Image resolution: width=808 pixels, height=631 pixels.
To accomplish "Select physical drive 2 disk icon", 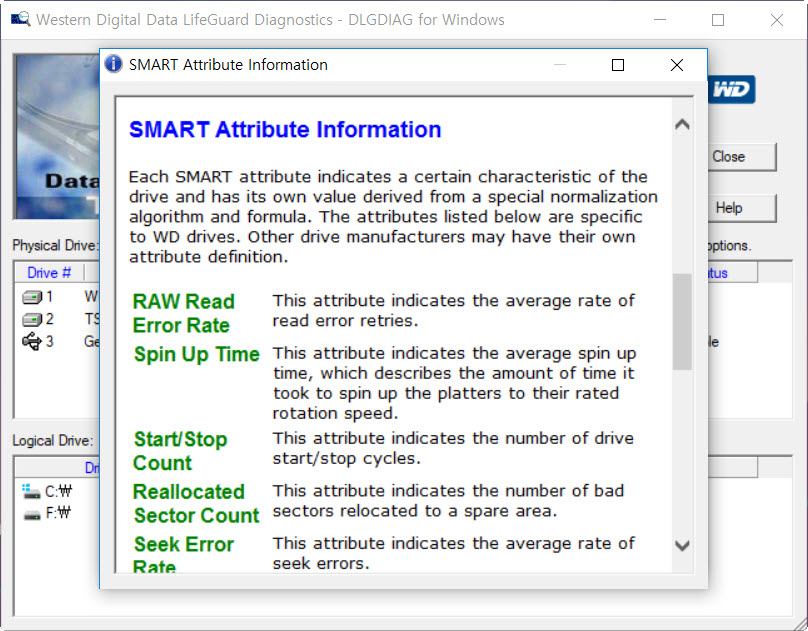I will 31,319.
